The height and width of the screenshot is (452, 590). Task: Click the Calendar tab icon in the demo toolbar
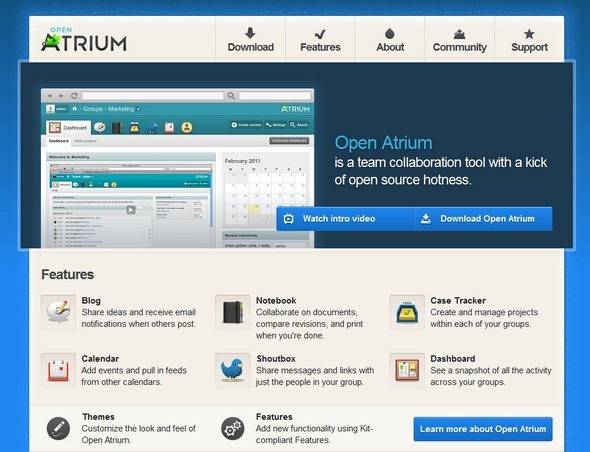click(169, 128)
